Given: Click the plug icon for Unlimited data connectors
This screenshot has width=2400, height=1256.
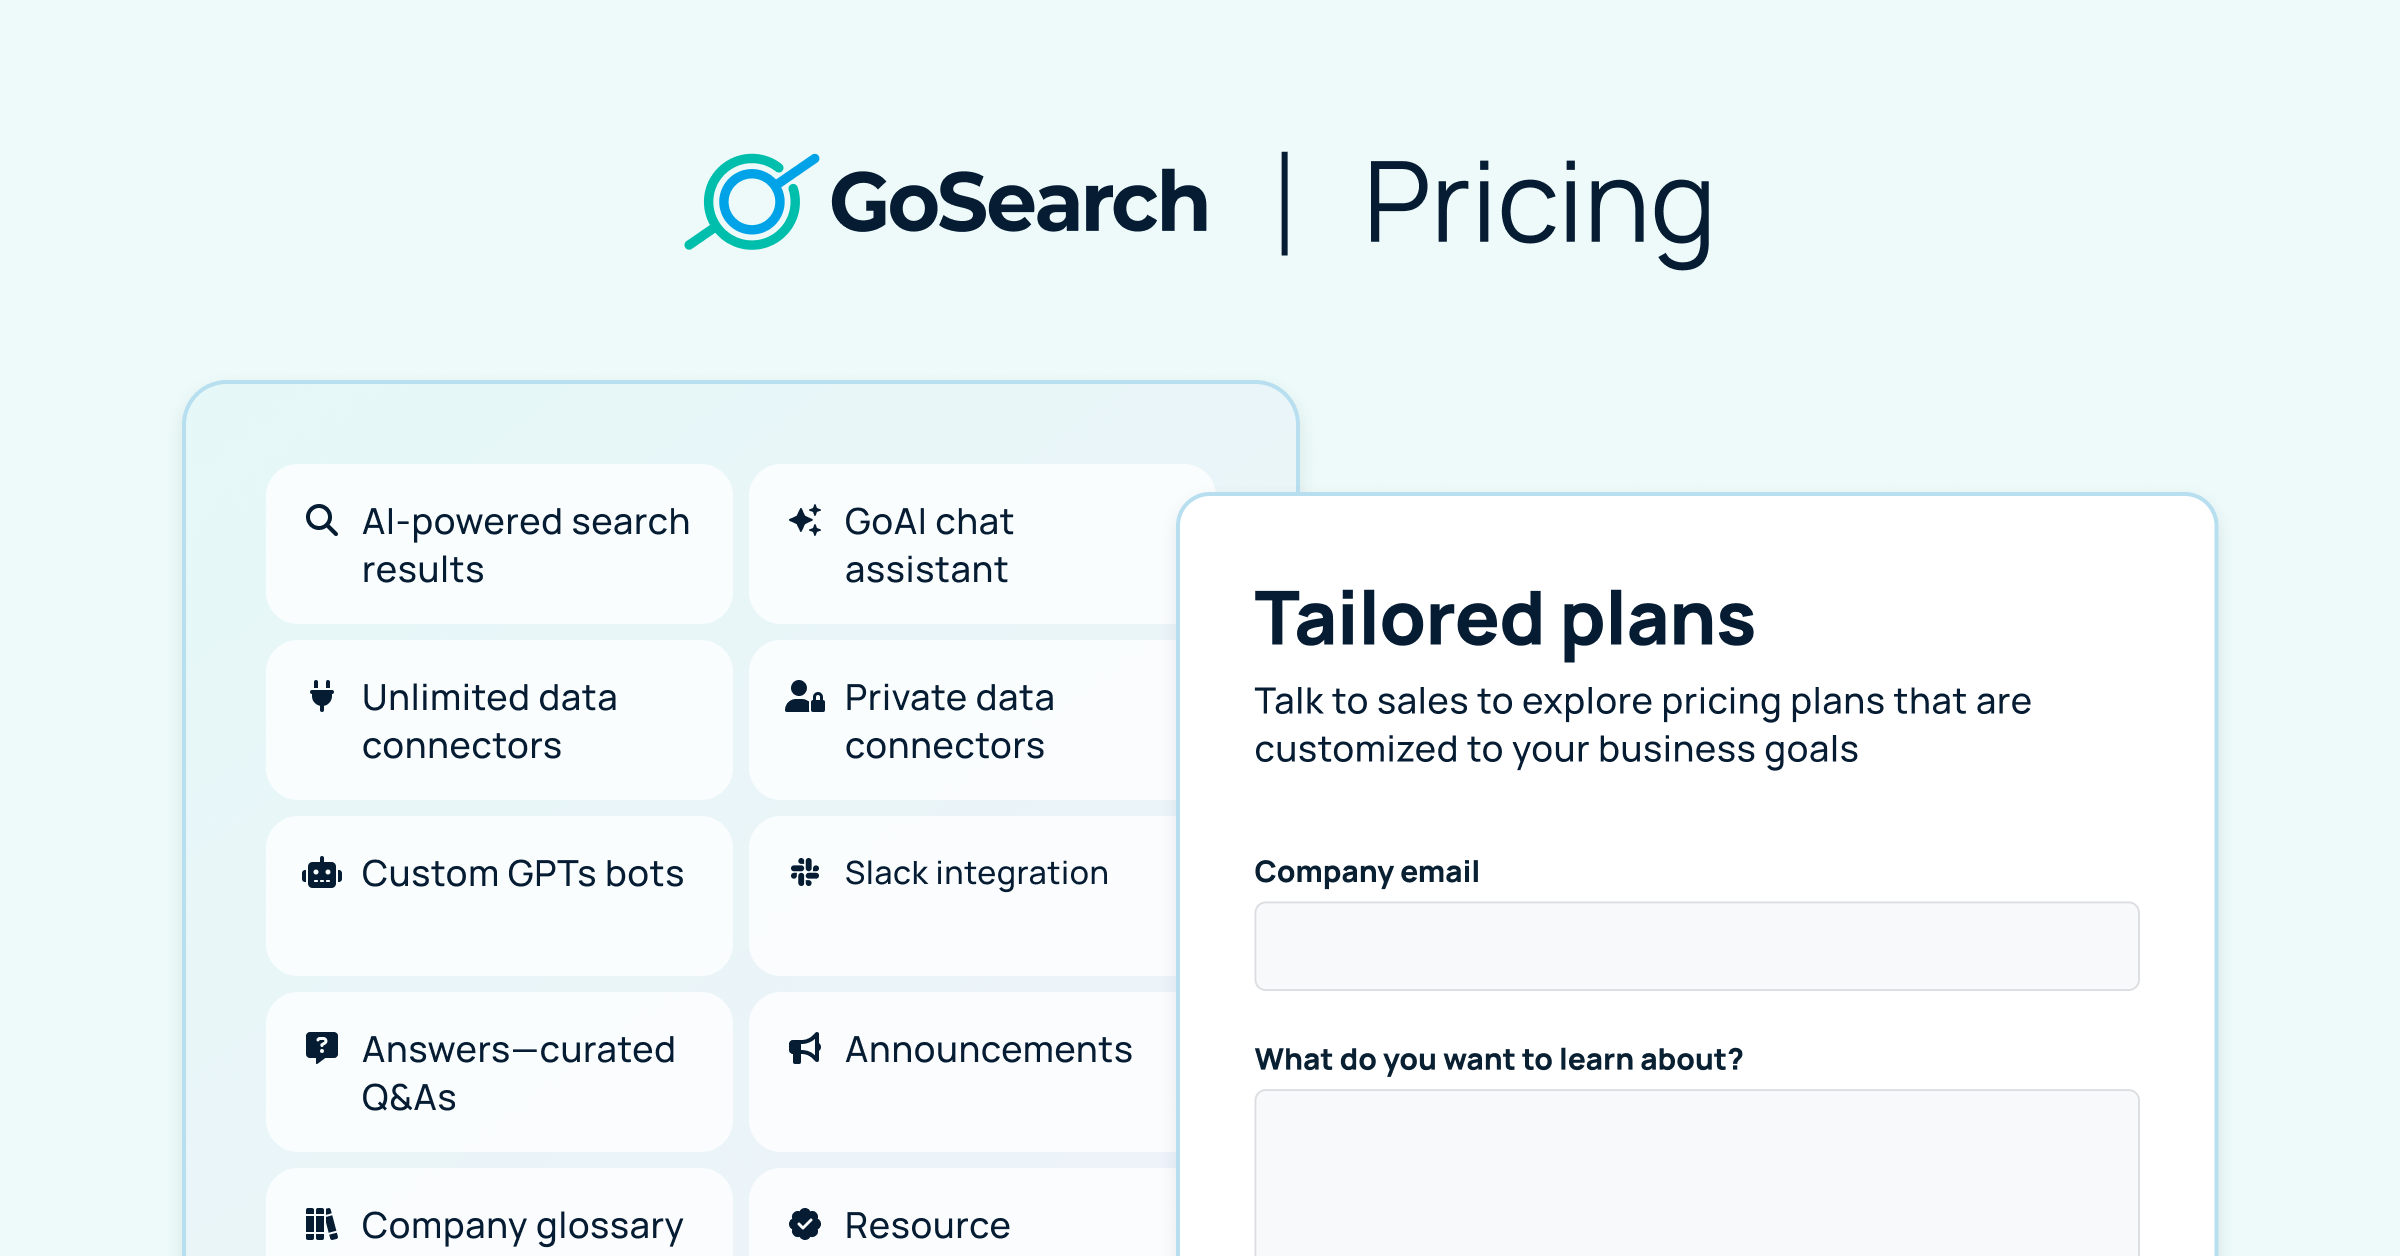Looking at the screenshot, I should pyautogui.click(x=322, y=697).
